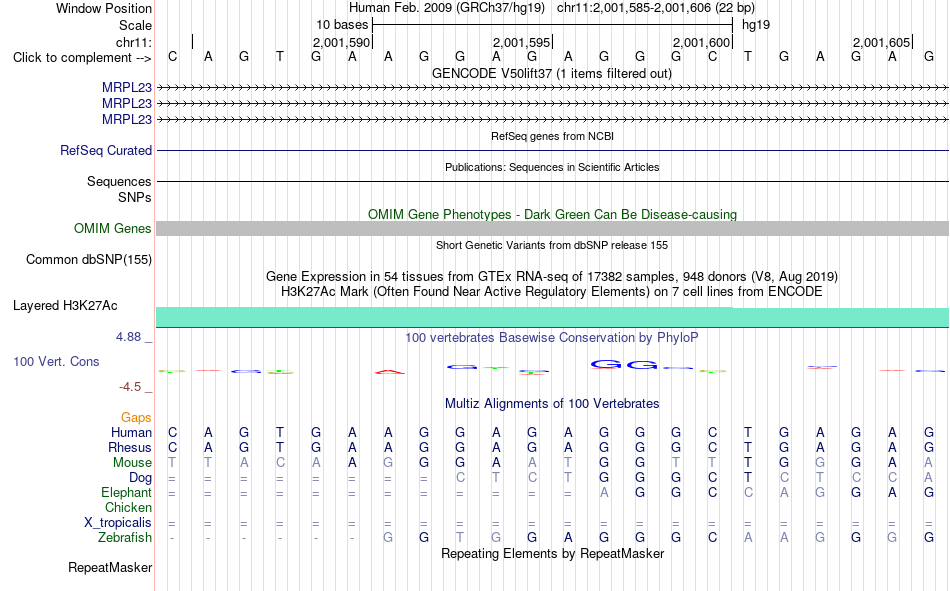Click the -4.5 conservation axis value
950x591 pixels.
point(130,387)
